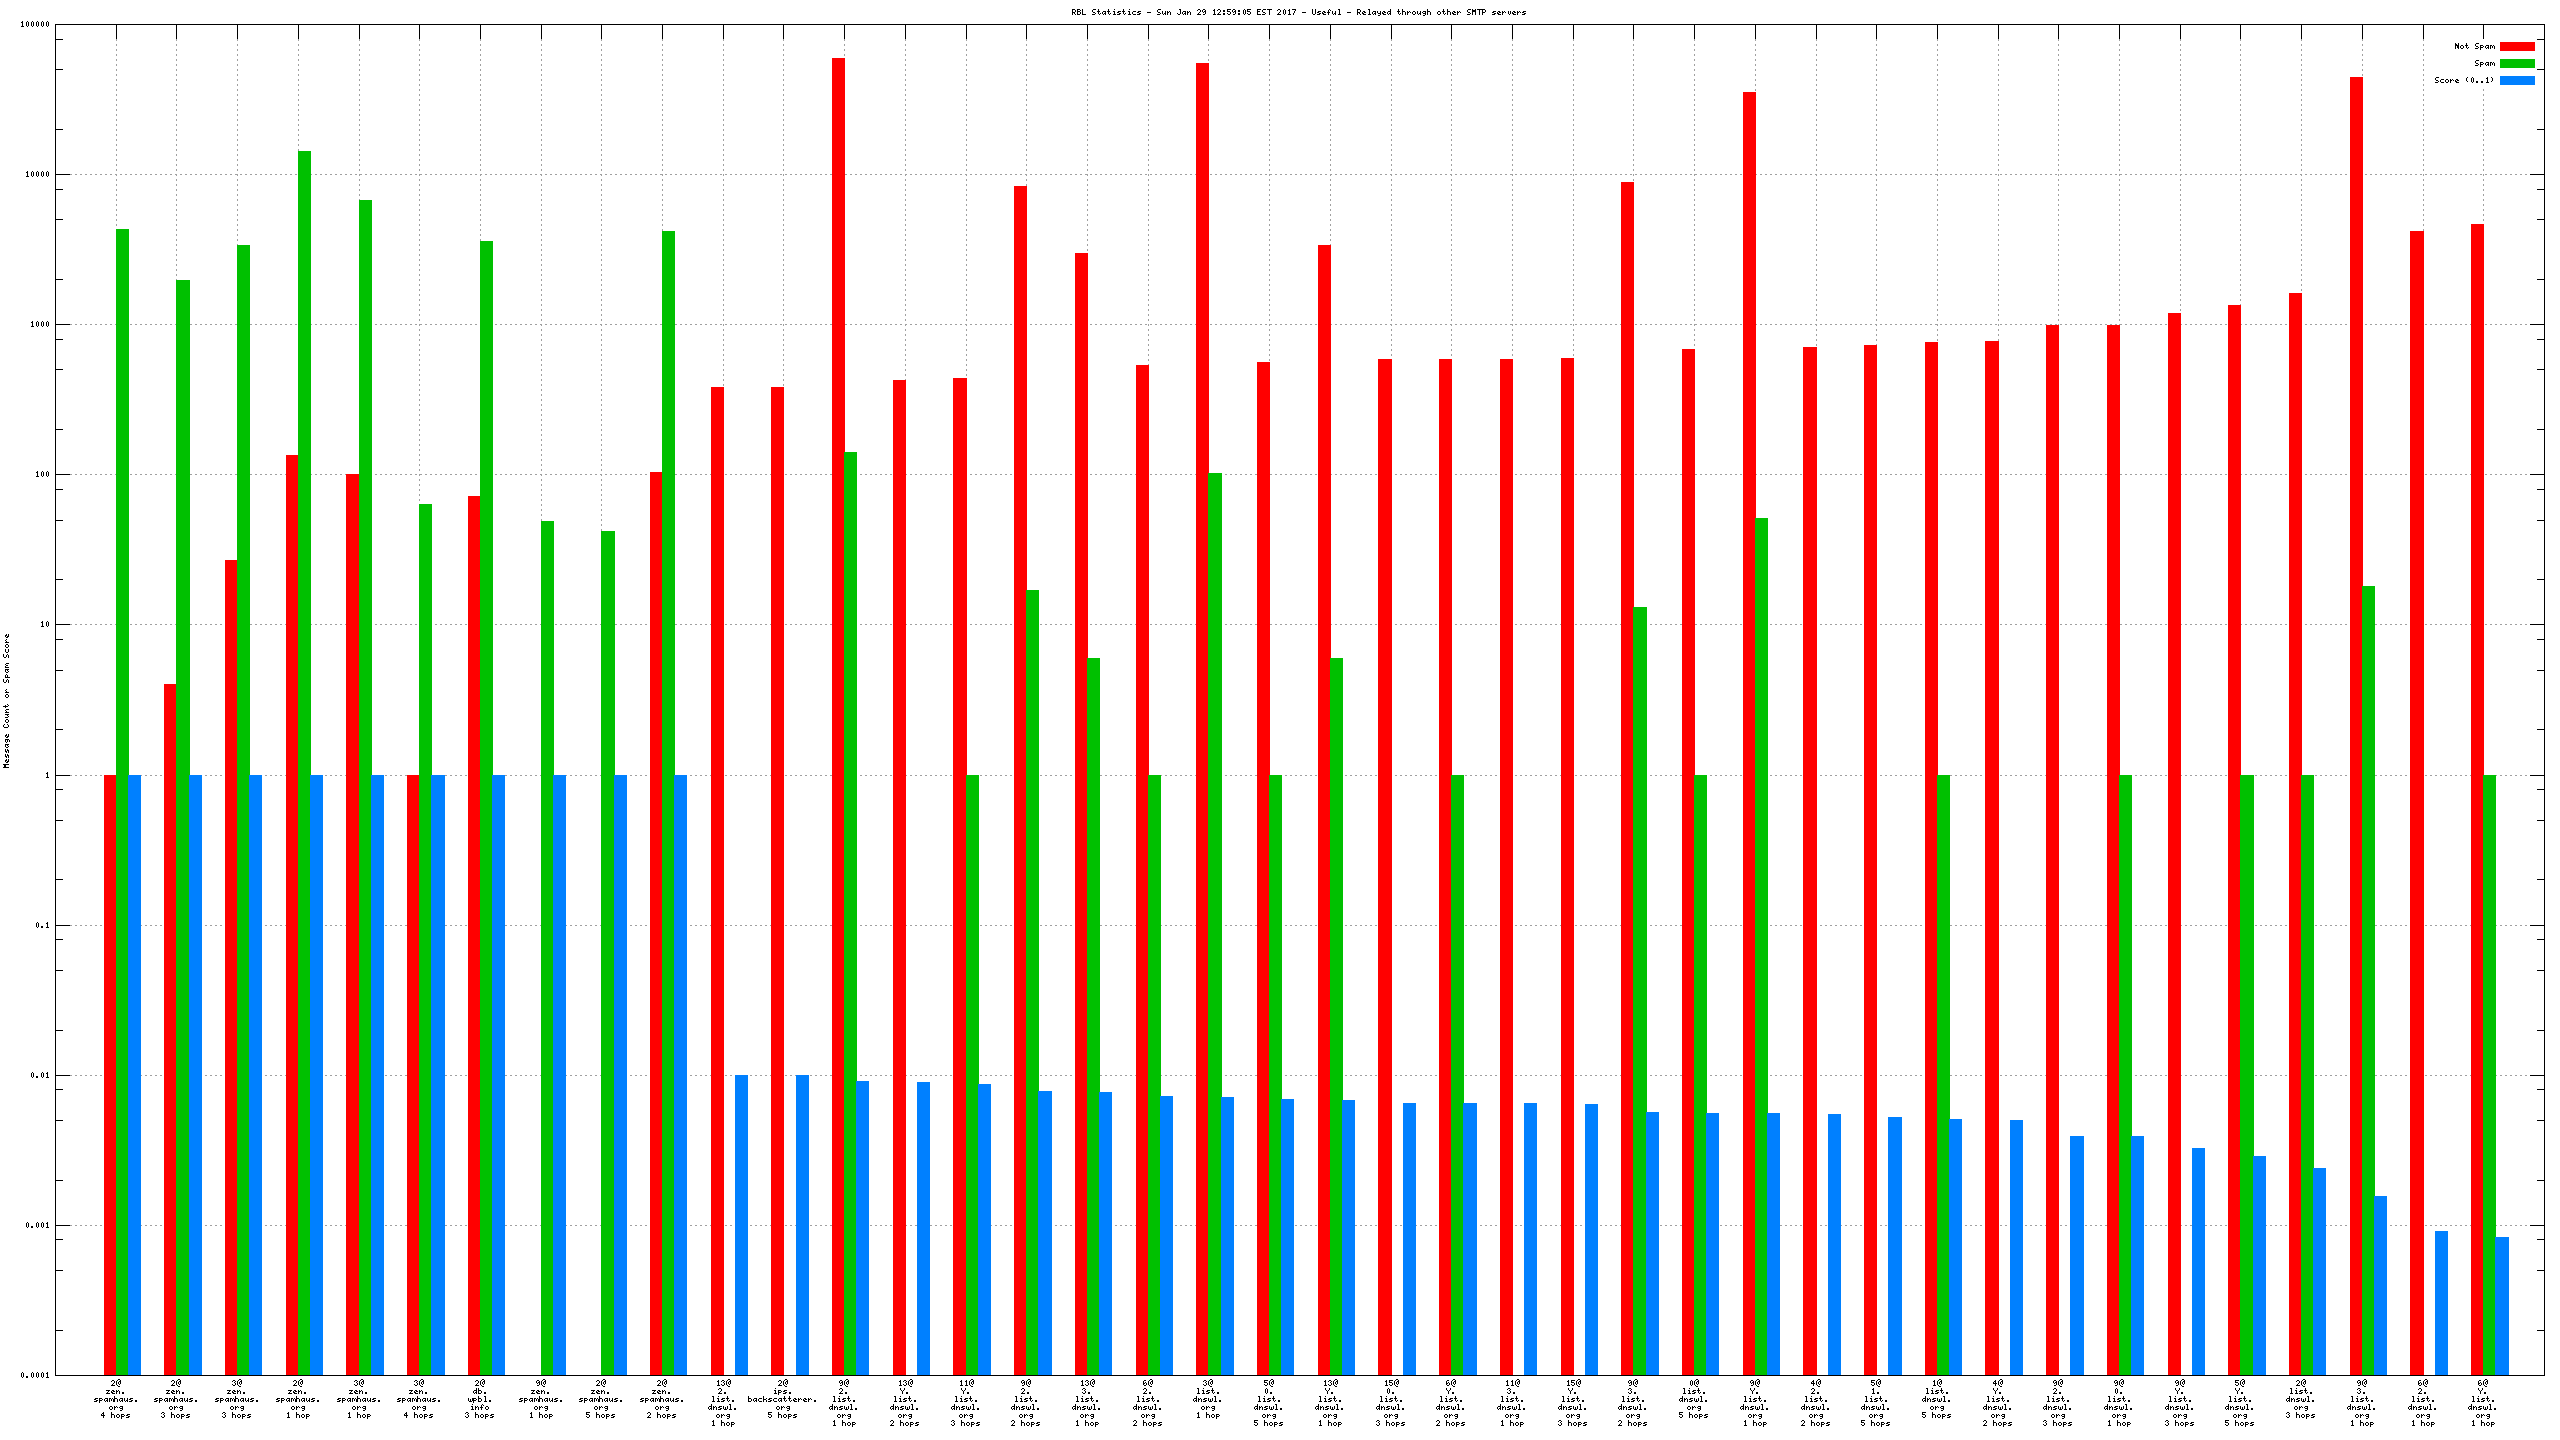Select the 'Score (0..1)' legend label
Viewport: 2560px width, 1440px height.
coord(2463,80)
